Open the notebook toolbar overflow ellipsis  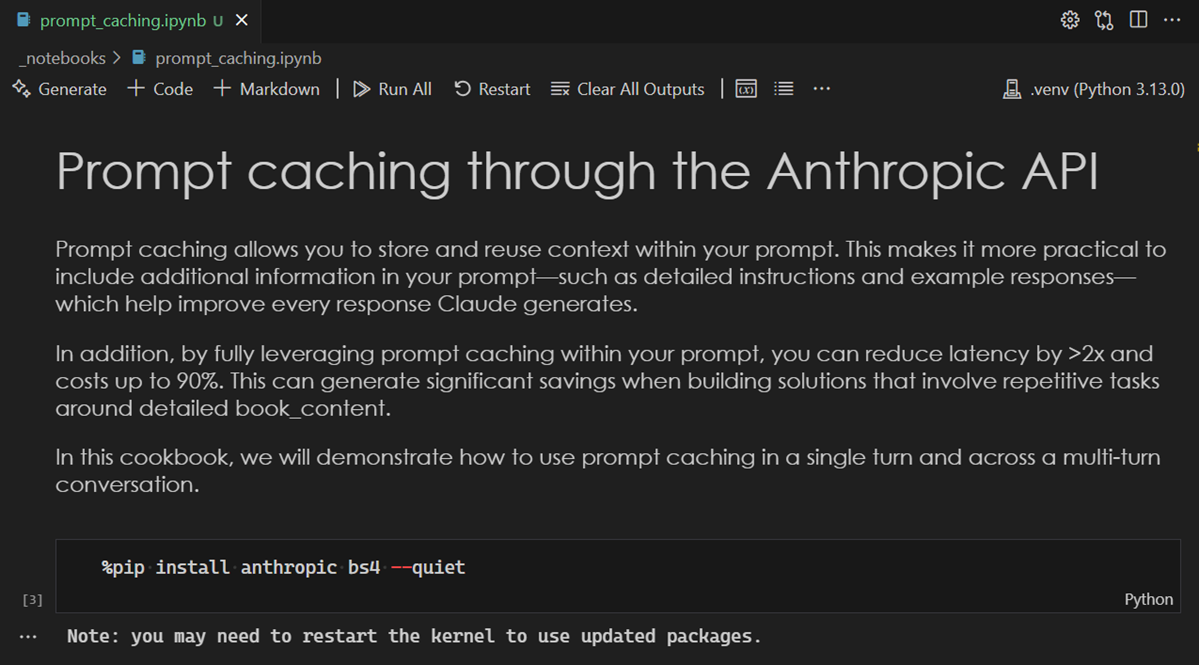click(821, 88)
